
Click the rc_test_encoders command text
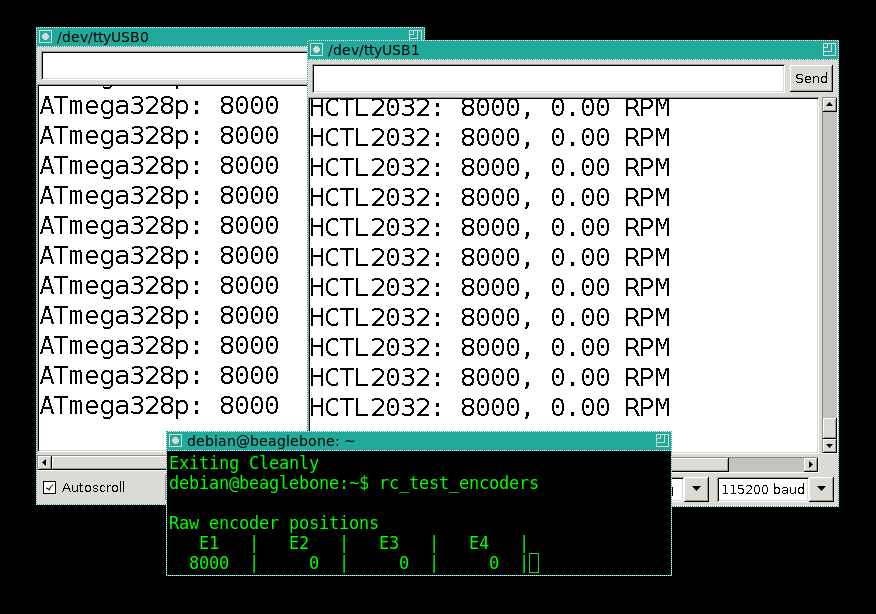[459, 483]
